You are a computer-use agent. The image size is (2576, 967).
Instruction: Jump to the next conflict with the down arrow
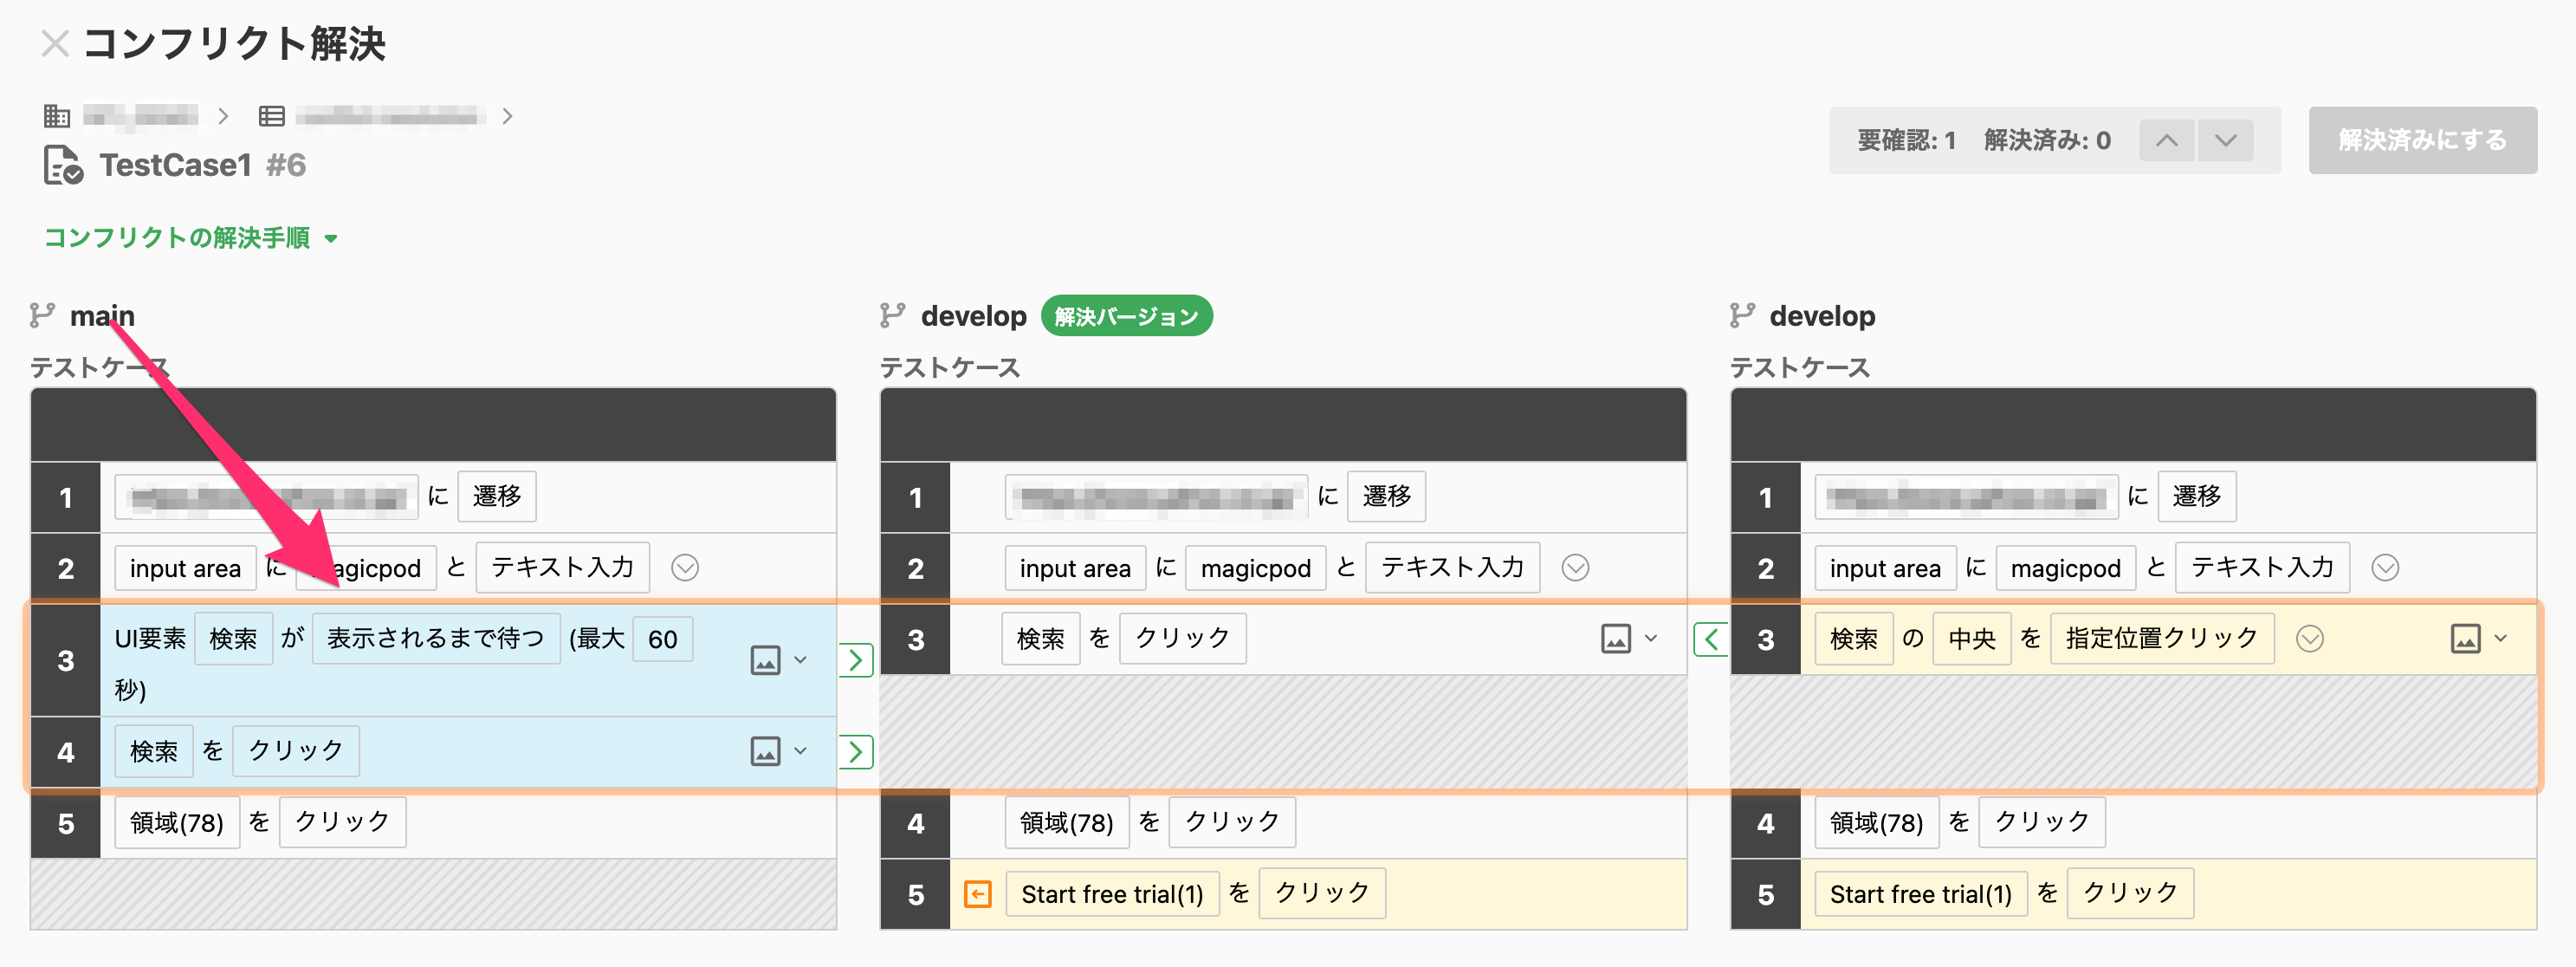2225,141
